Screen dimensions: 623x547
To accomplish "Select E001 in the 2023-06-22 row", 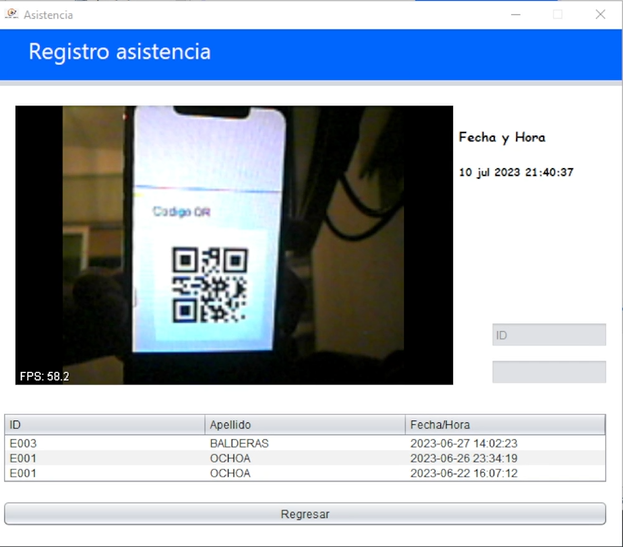I will [104, 473].
